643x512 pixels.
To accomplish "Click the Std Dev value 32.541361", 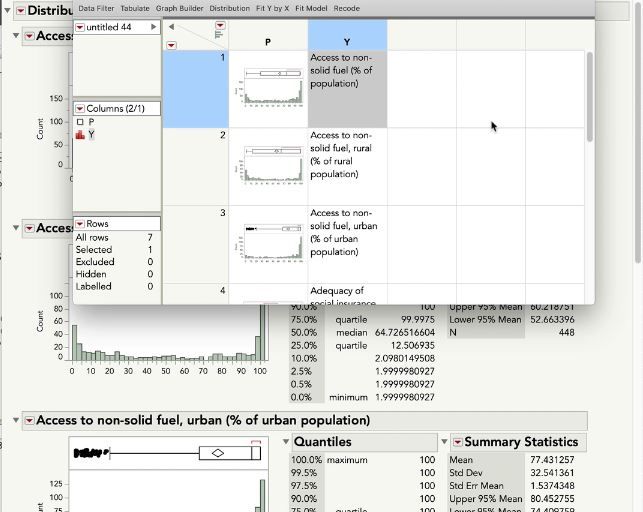I will pyautogui.click(x=552, y=473).
